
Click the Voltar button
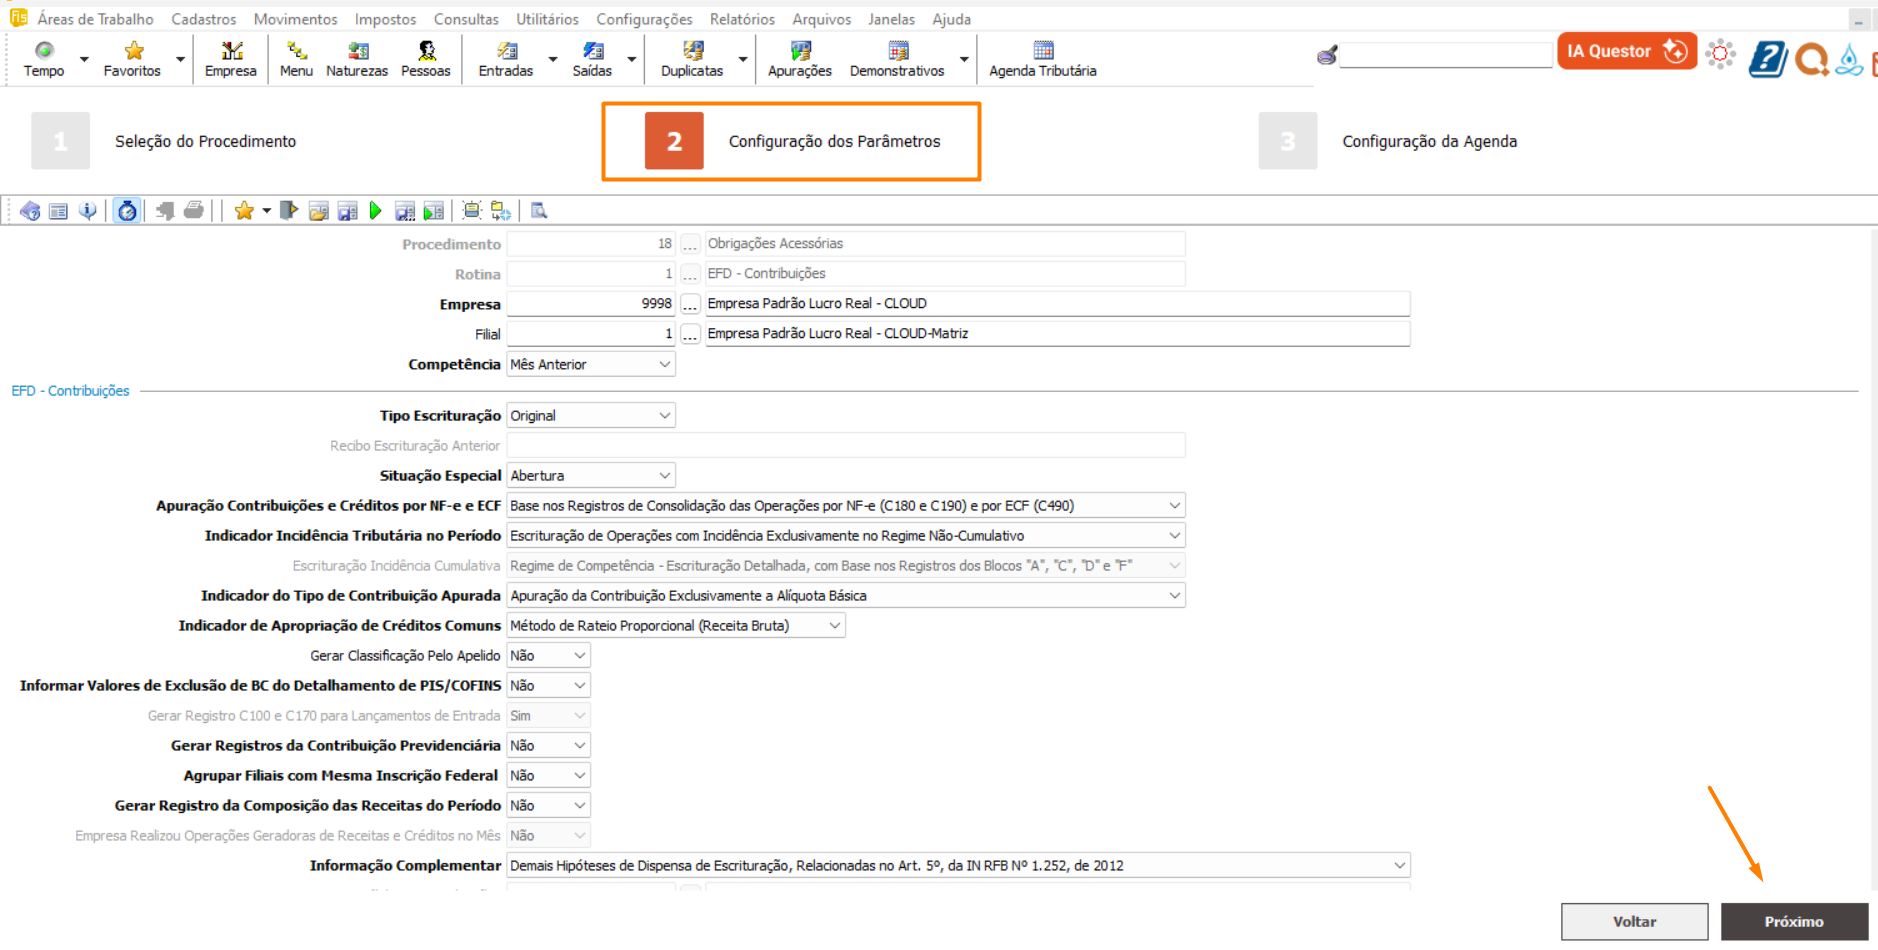click(x=1634, y=922)
